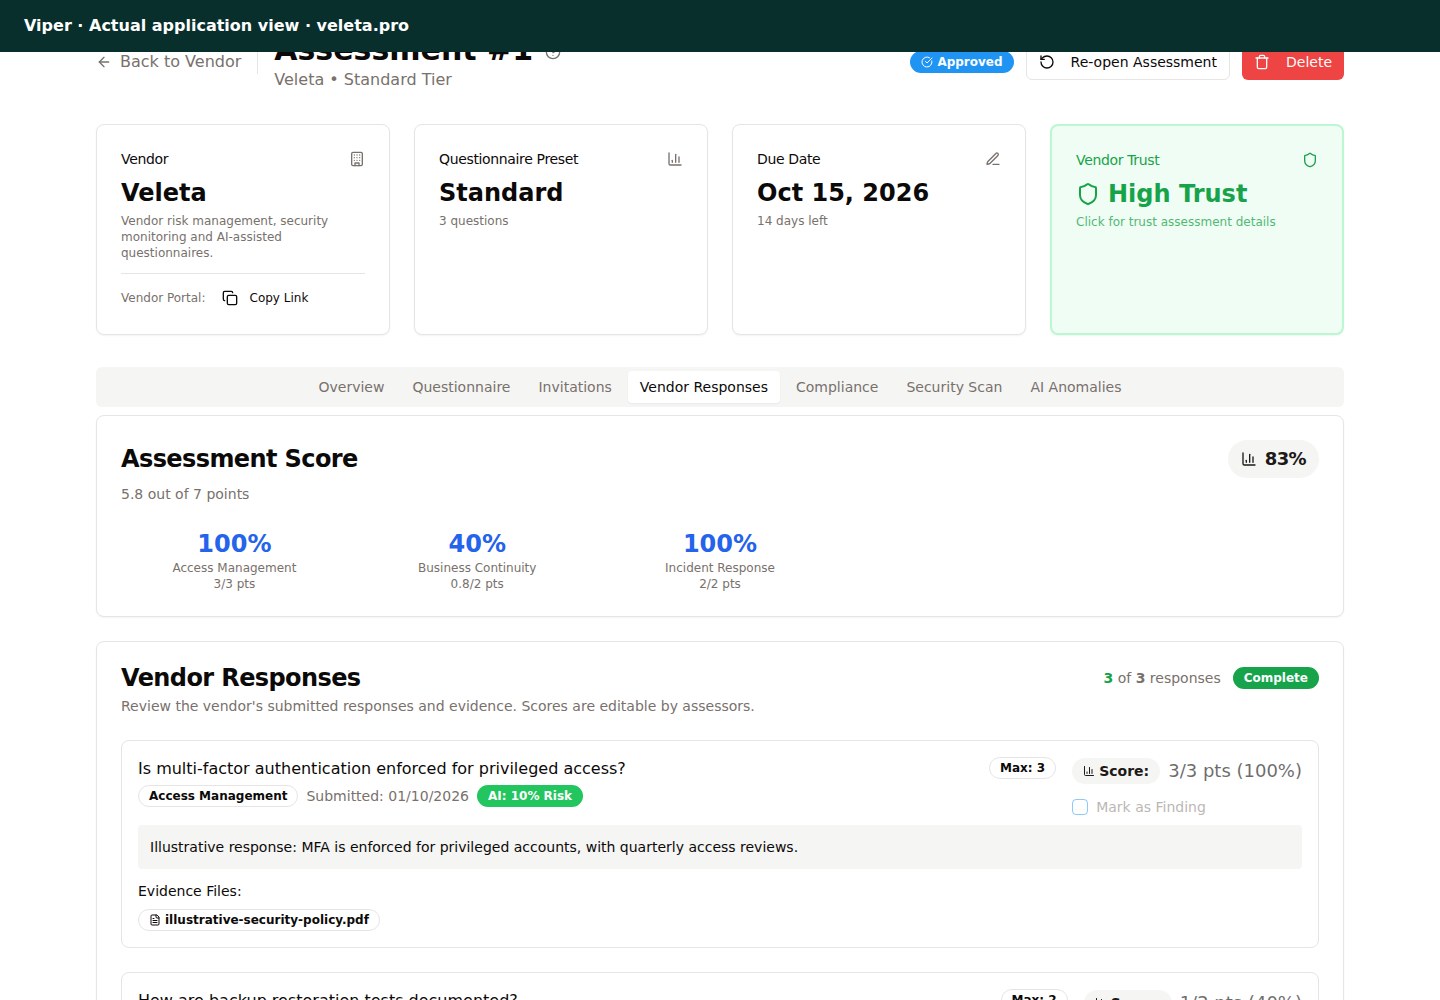Open the Questionnaire tab
Viewport: 1440px width, 1000px height.
(x=461, y=387)
